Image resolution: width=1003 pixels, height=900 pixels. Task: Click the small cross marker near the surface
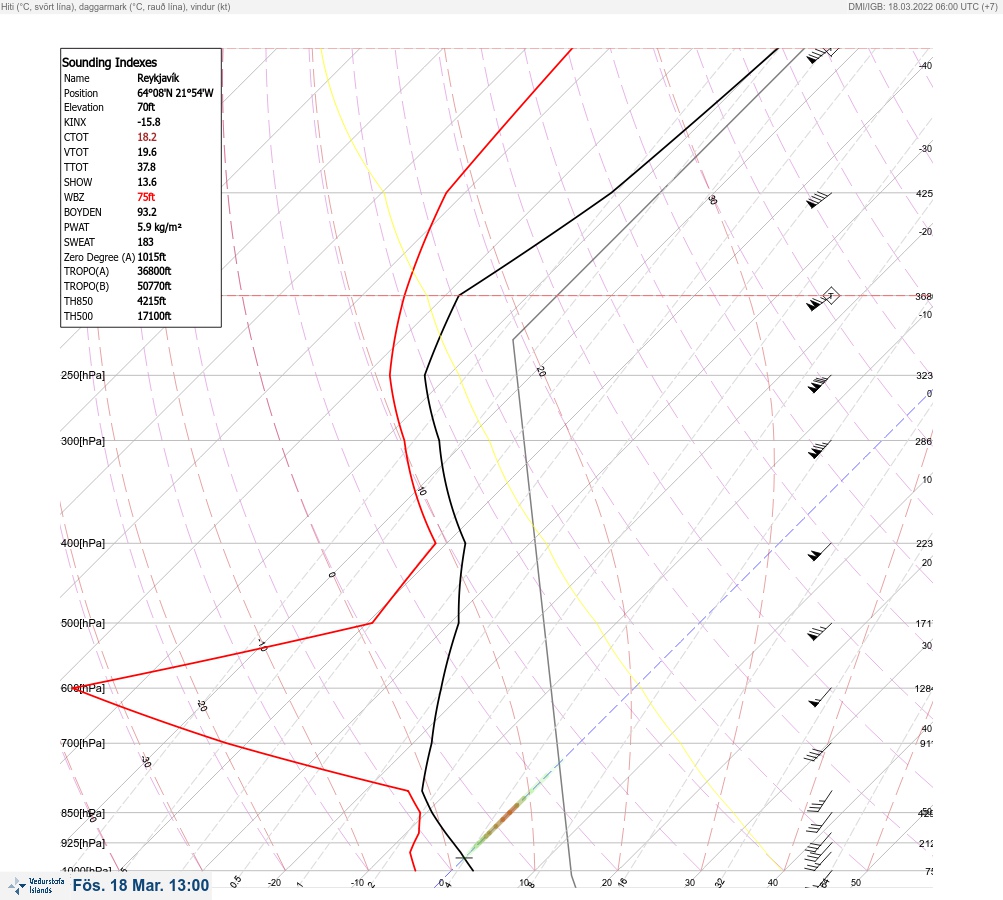(x=464, y=857)
